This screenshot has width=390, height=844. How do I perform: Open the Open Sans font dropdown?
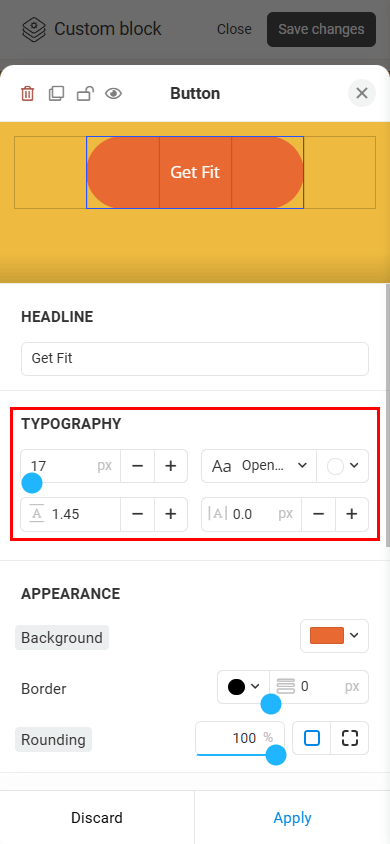pos(259,466)
